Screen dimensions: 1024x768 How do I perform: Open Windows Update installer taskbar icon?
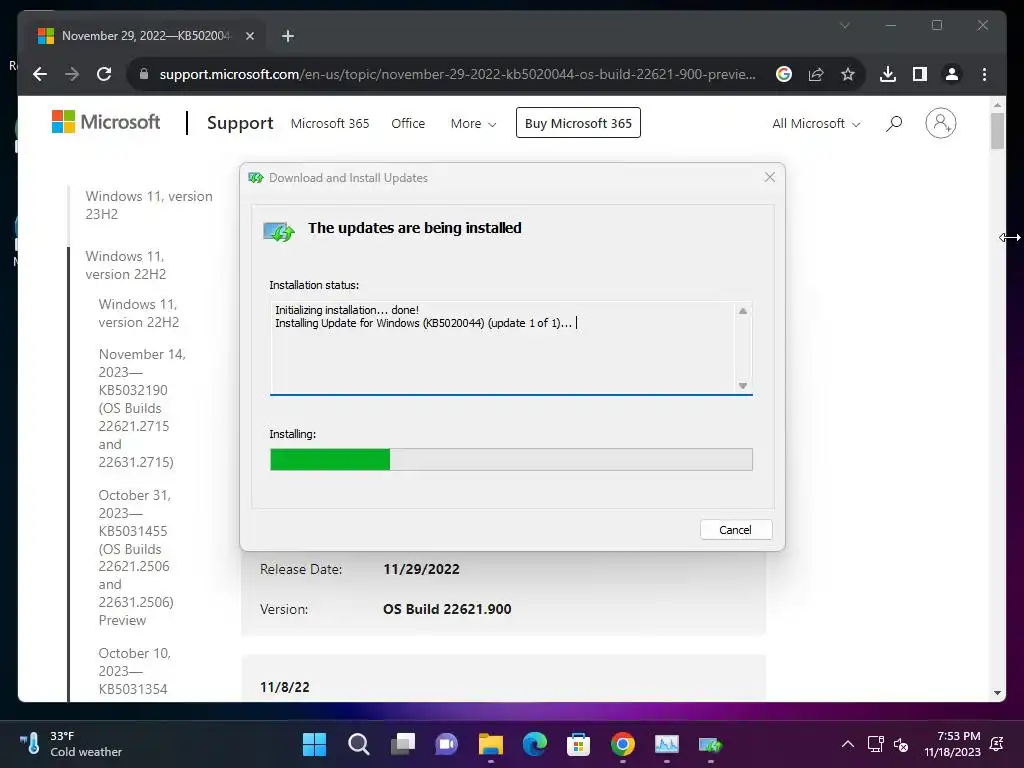[x=711, y=744]
